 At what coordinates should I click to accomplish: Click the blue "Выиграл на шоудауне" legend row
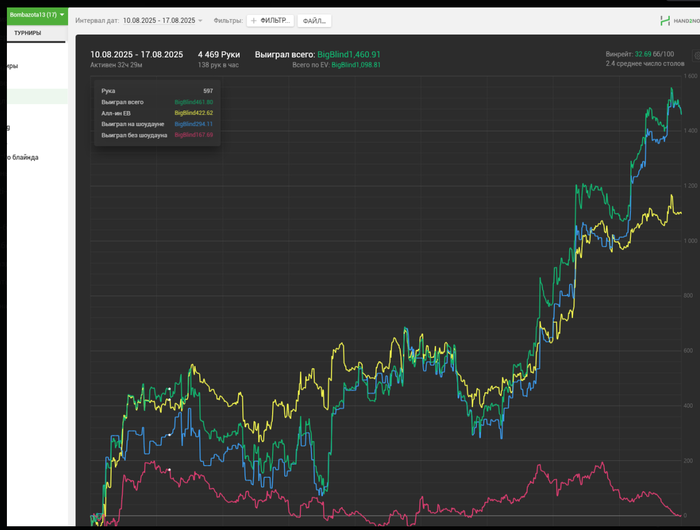(157, 123)
